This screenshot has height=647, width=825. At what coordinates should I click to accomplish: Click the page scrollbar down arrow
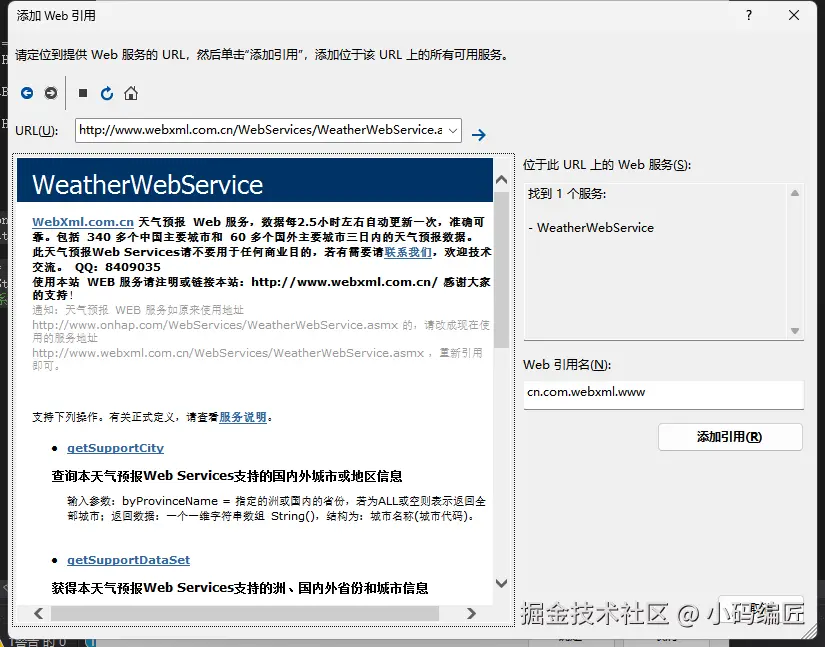pos(501,583)
